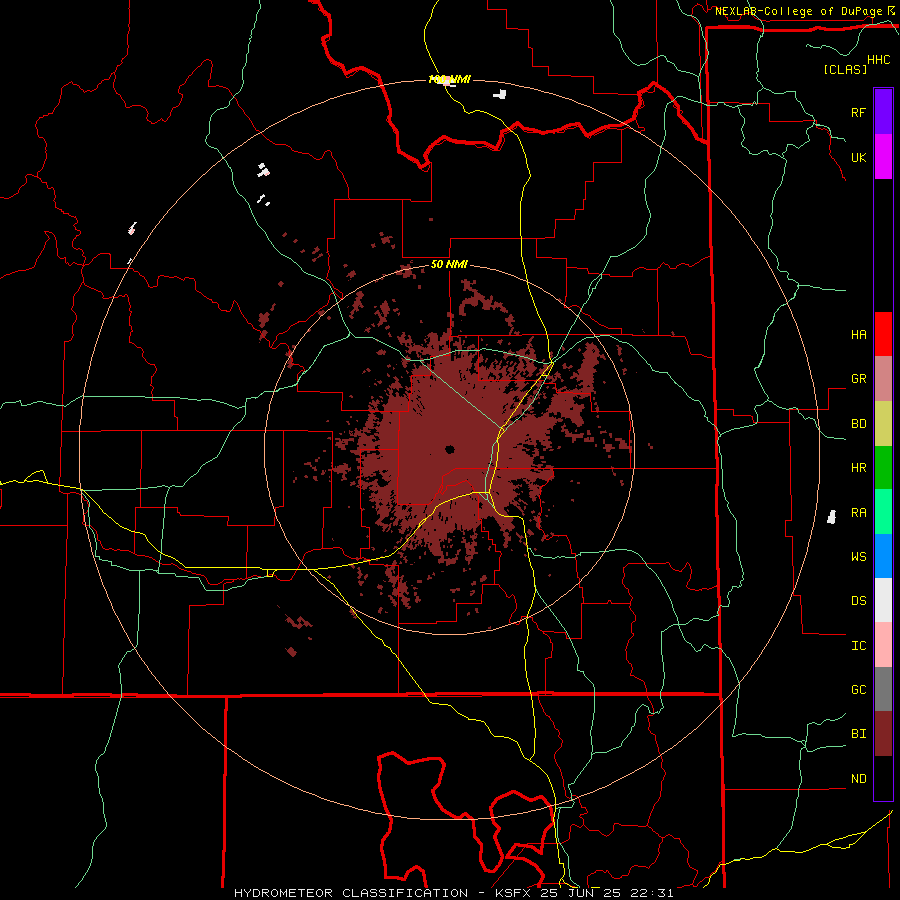Click the WS legend label

(x=858, y=556)
